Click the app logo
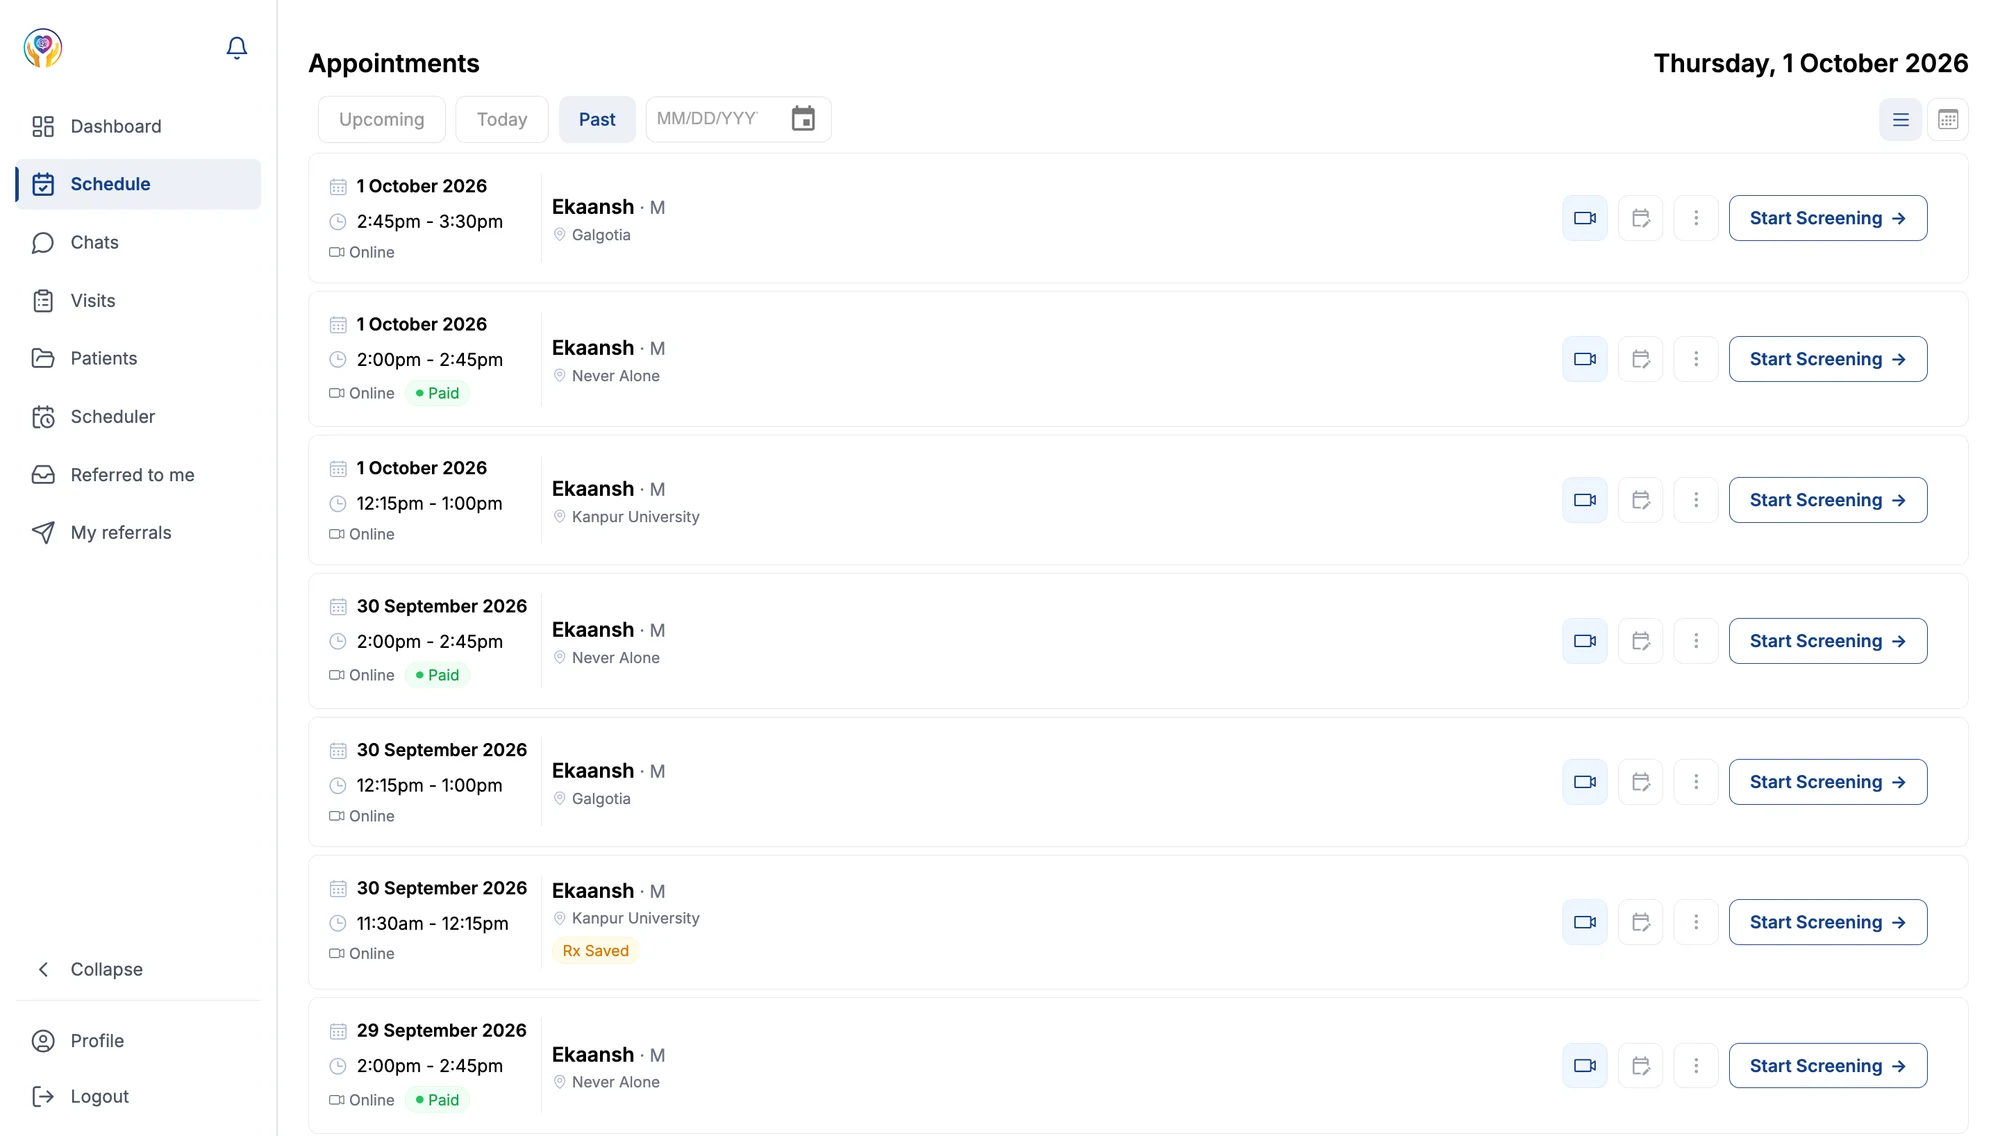2000x1136 pixels. [43, 48]
